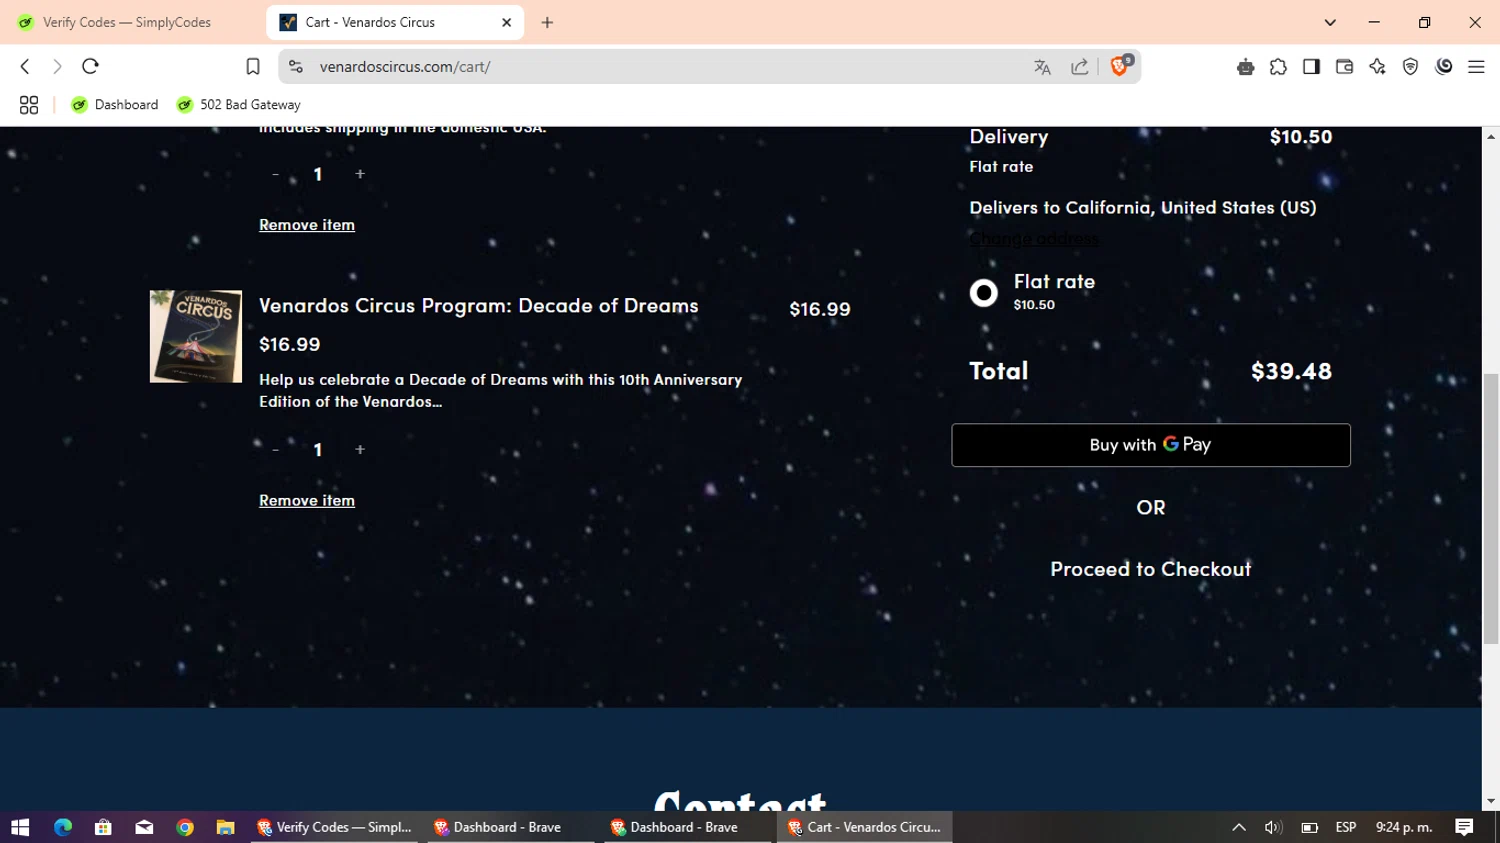Open the Brave Wallet icon
Image resolution: width=1500 pixels, height=843 pixels.
point(1344,67)
